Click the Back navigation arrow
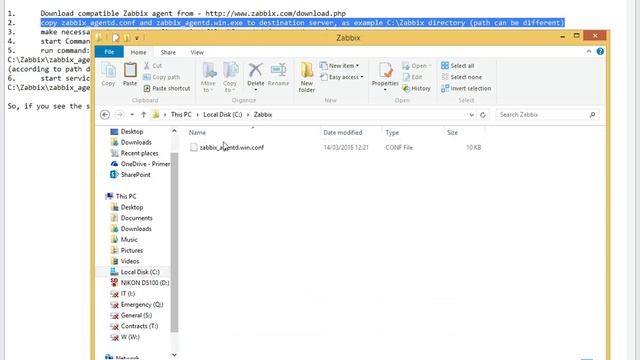640x360 pixels. (x=105, y=115)
